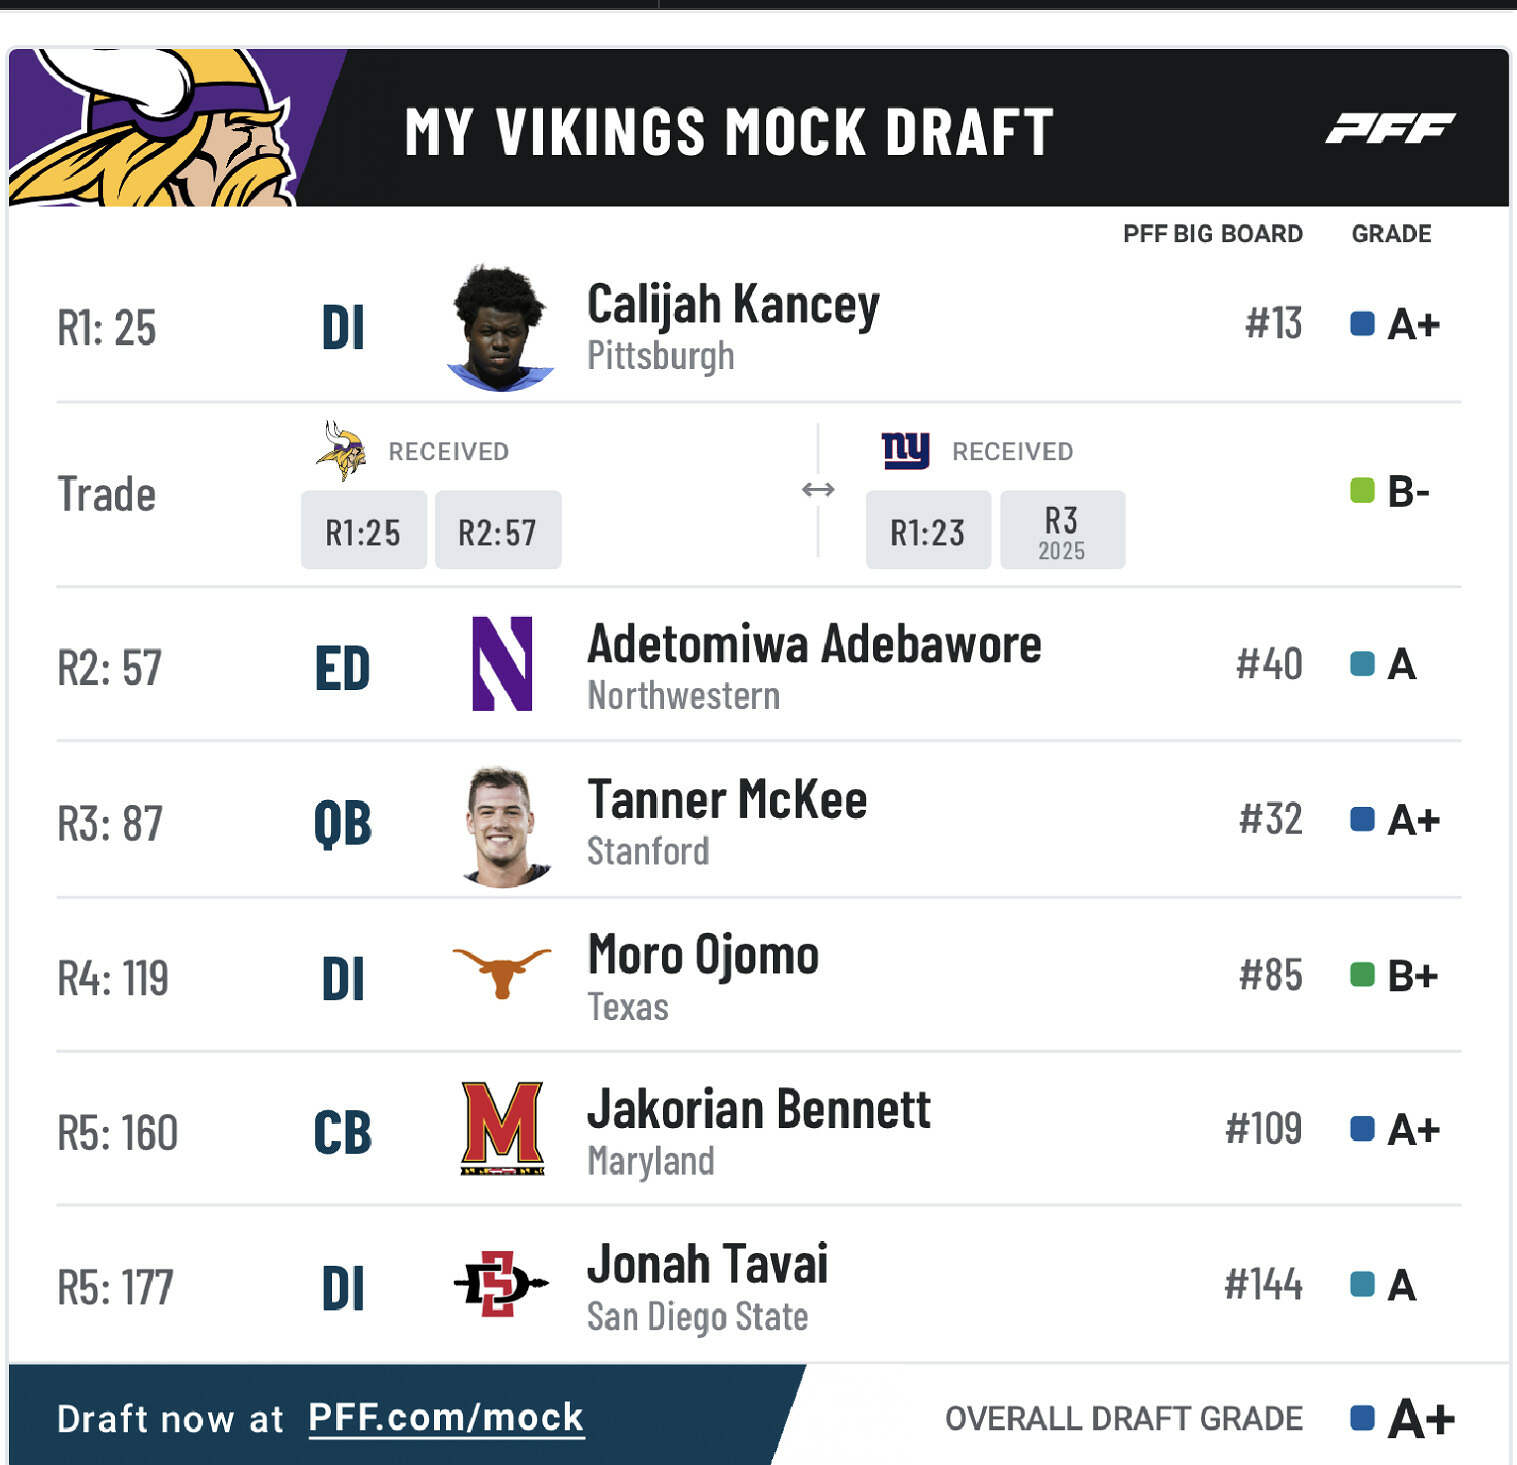Click the Texas Longhorns logo
This screenshot has height=1465, width=1517.
coord(501,972)
